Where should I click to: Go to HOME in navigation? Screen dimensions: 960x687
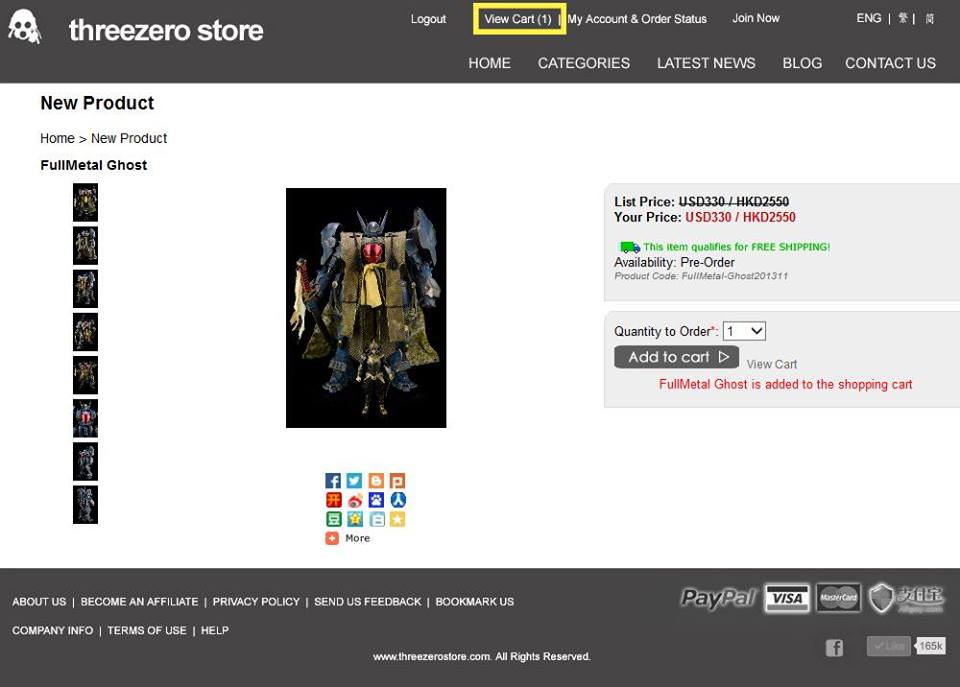pos(489,63)
